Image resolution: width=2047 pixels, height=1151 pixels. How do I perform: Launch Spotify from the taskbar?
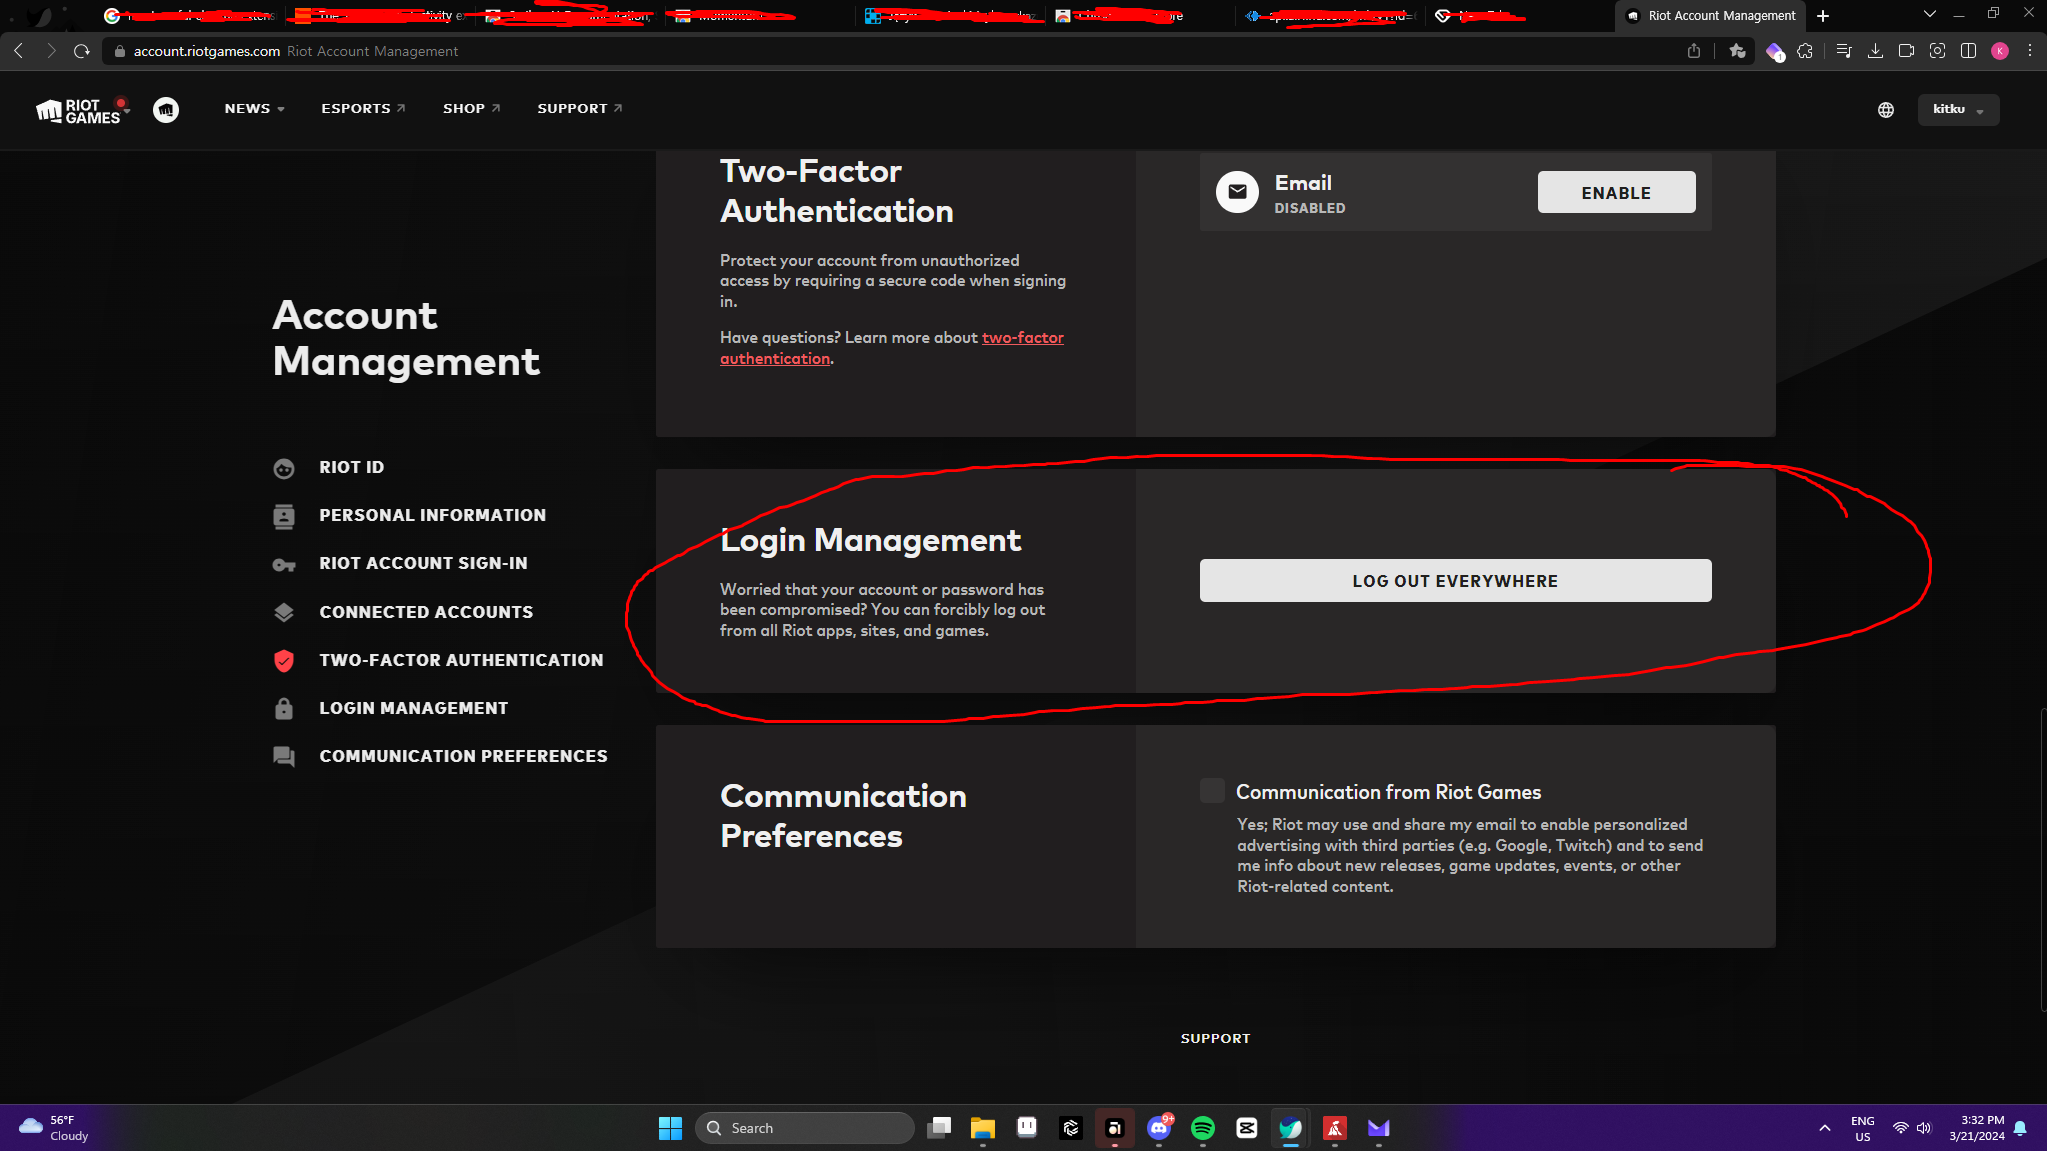(1203, 1128)
